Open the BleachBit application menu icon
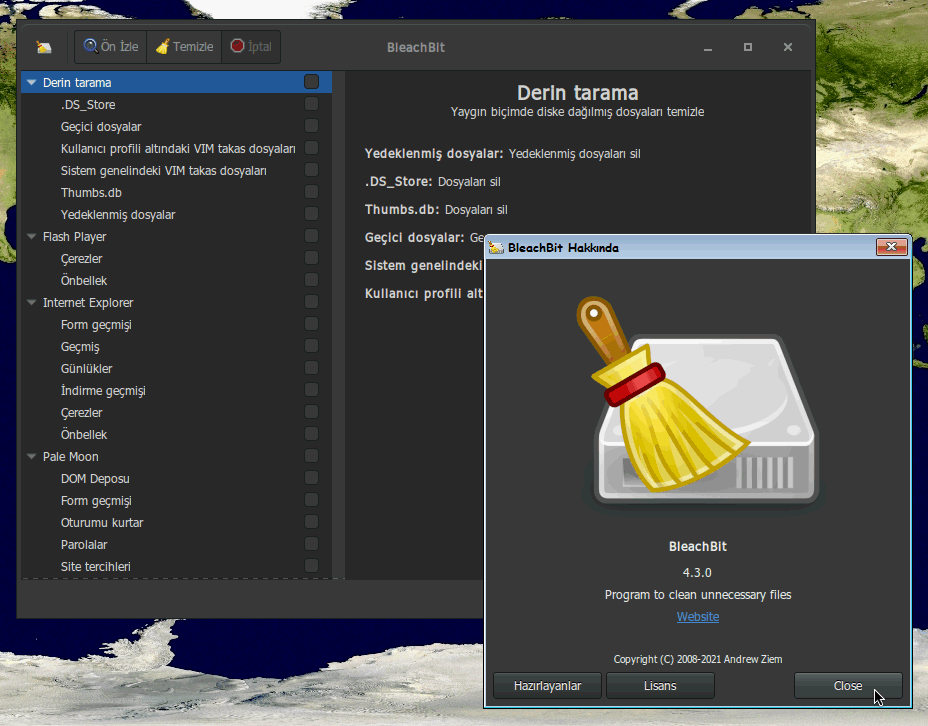928x726 pixels. tap(44, 47)
